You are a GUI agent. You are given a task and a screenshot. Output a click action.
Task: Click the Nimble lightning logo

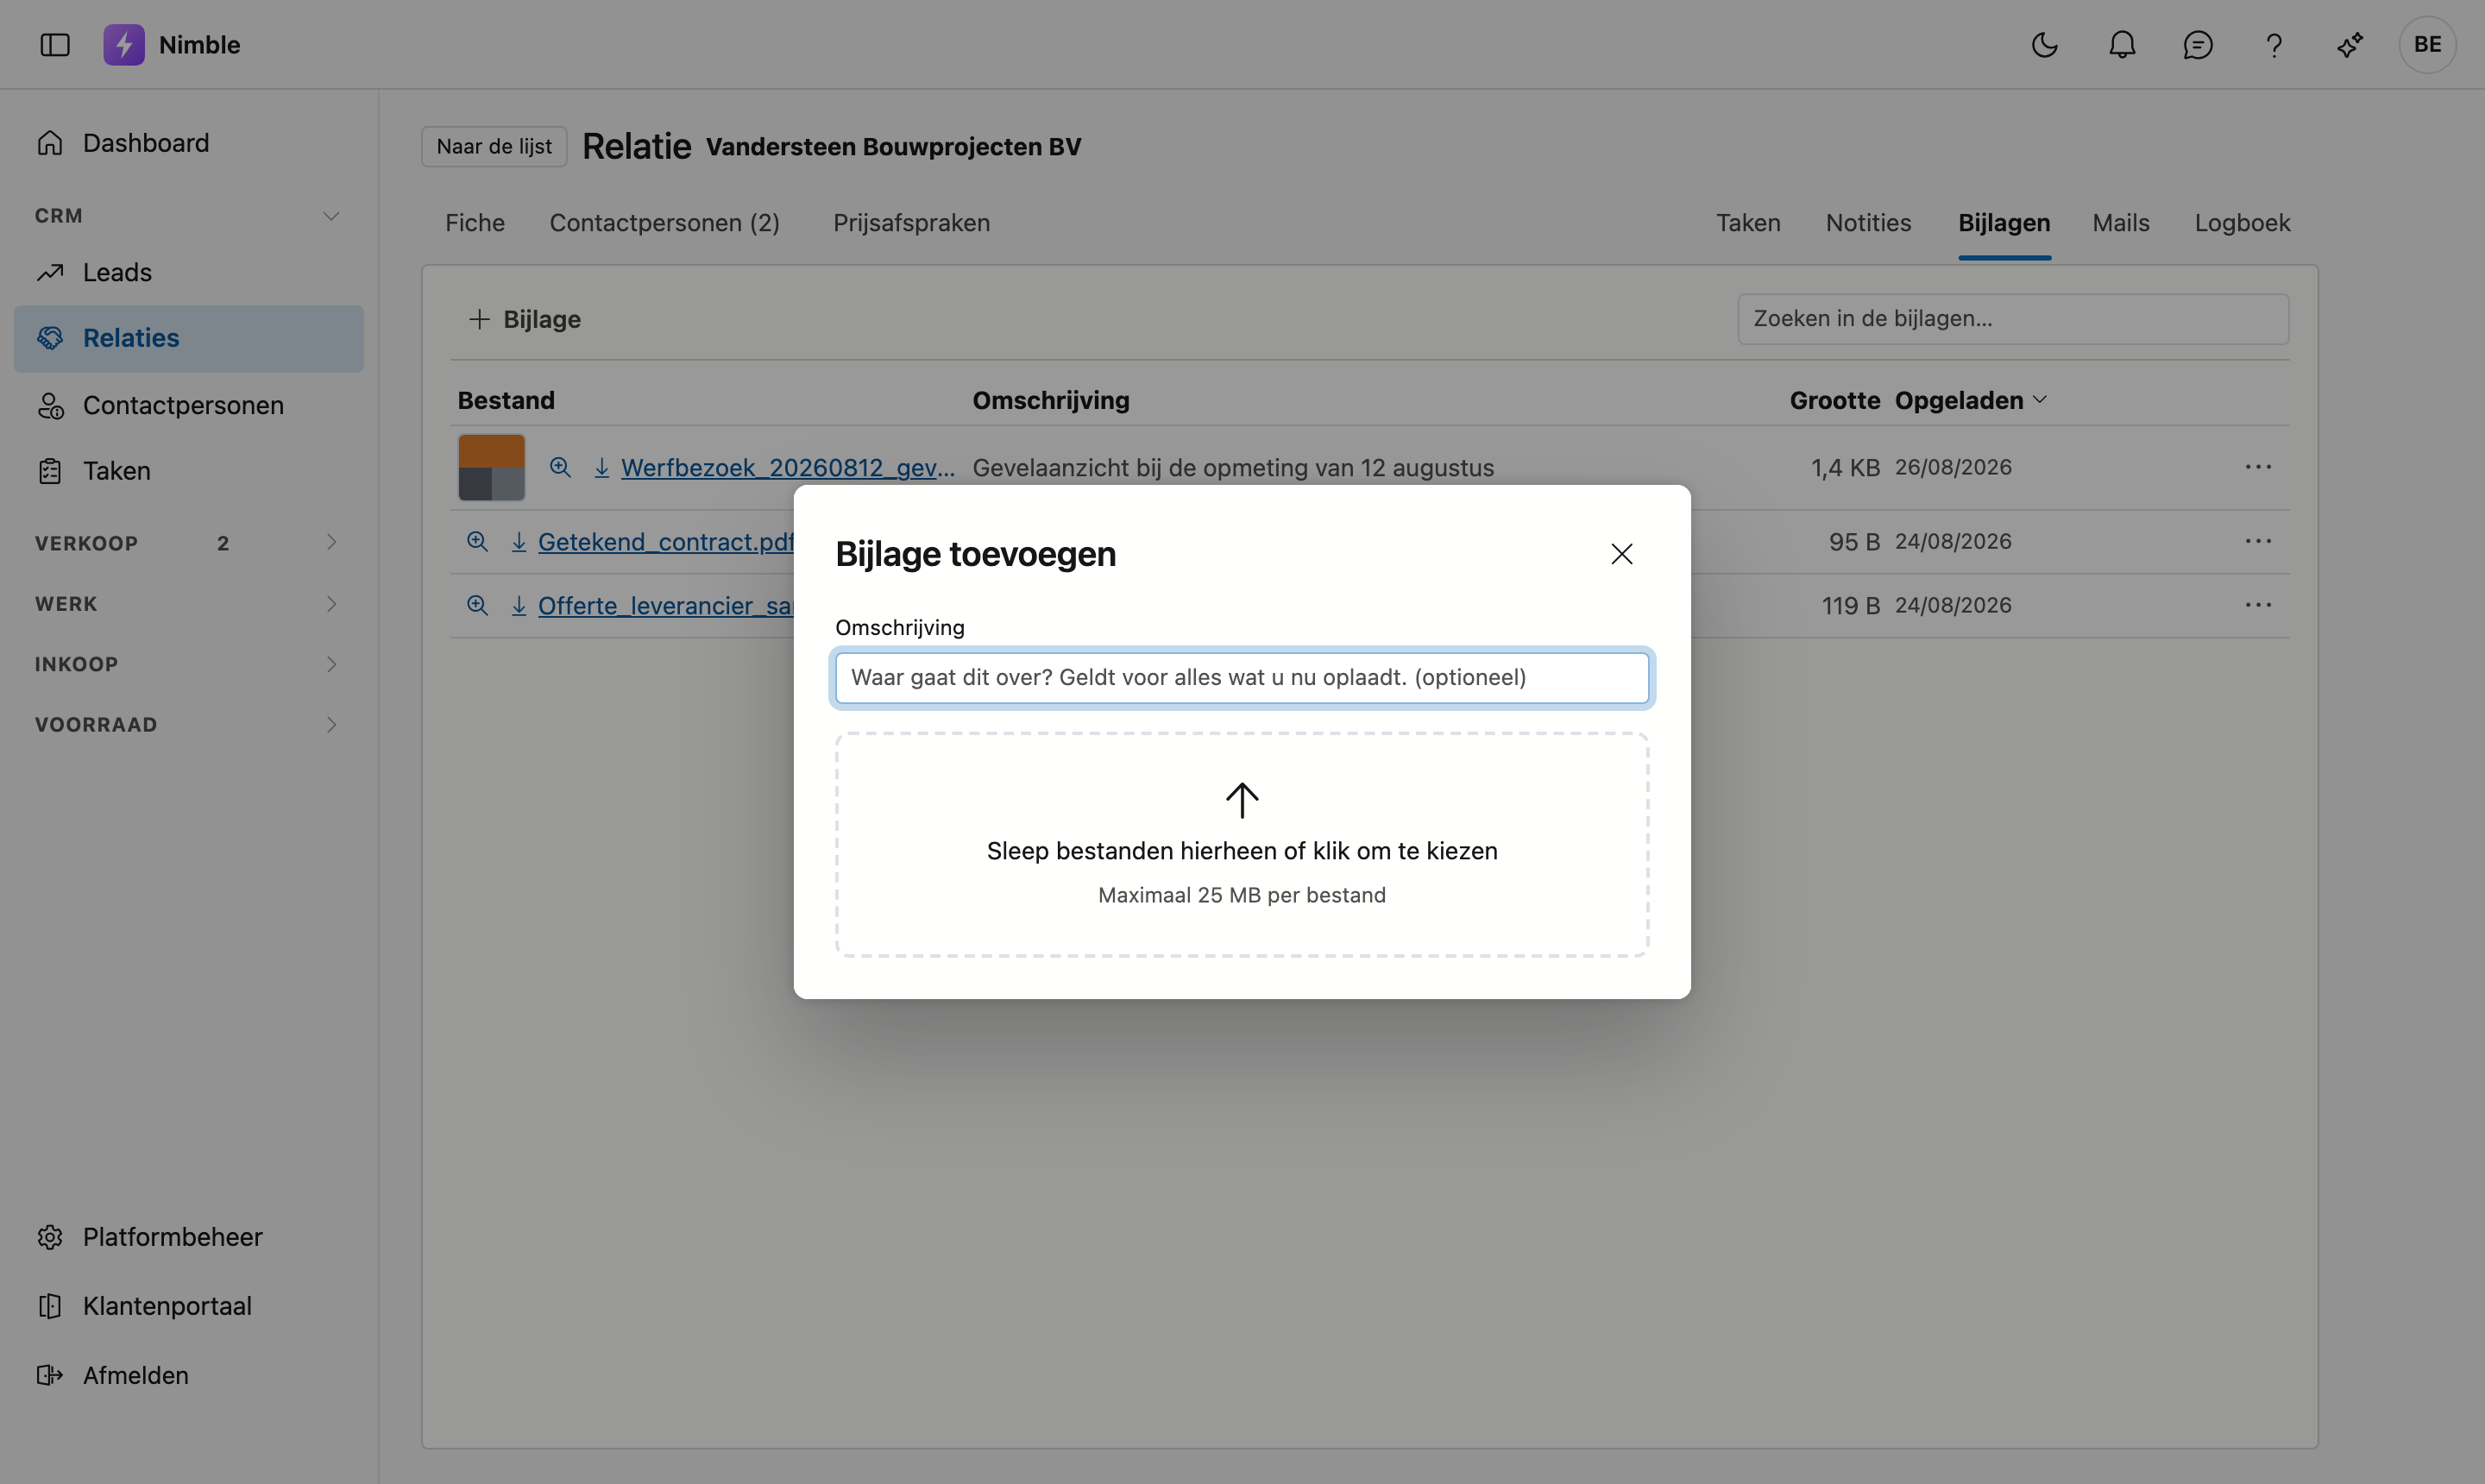pos(124,45)
